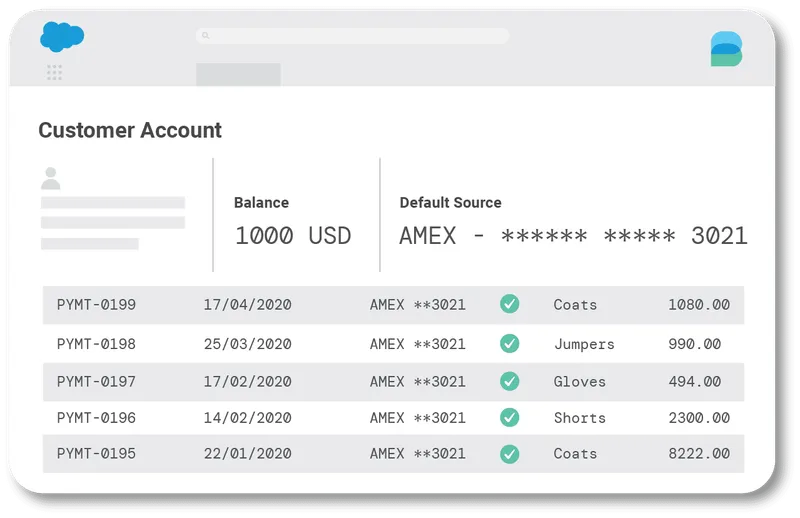
Task: Click the Customer Account heading
Action: pos(130,130)
